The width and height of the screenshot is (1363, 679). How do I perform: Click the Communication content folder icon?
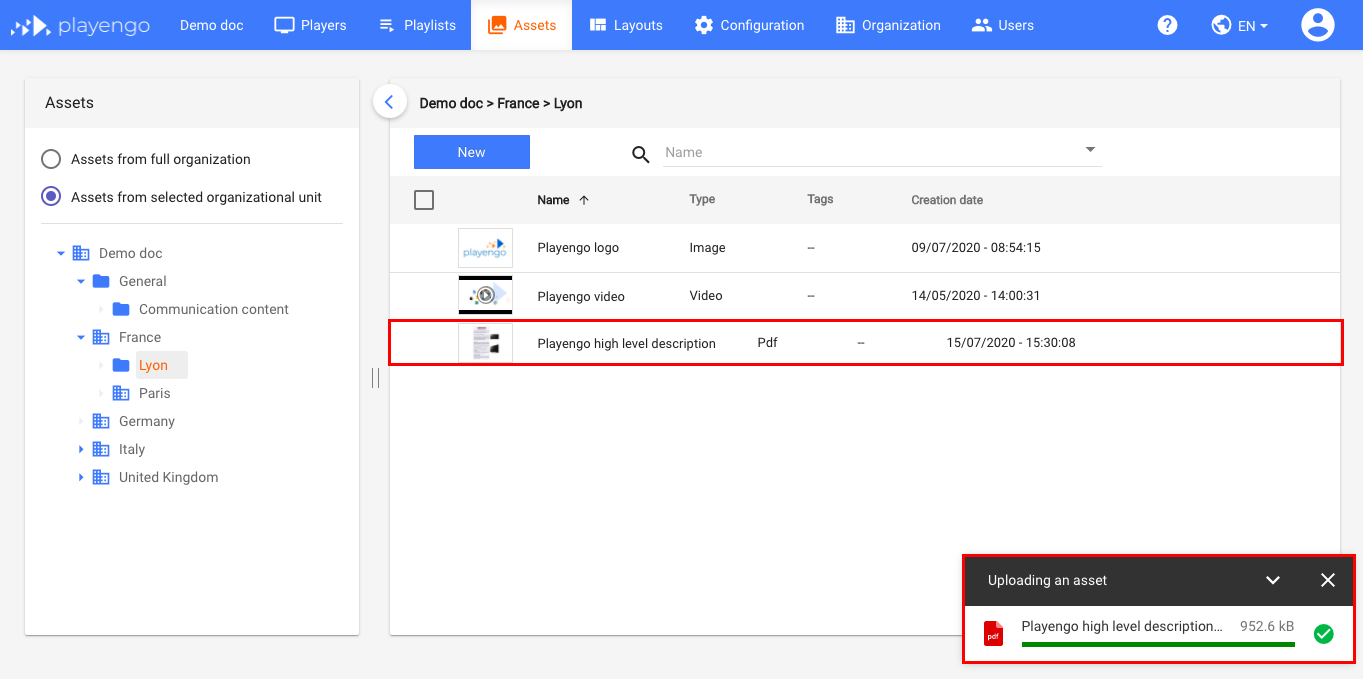pyautogui.click(x=121, y=309)
